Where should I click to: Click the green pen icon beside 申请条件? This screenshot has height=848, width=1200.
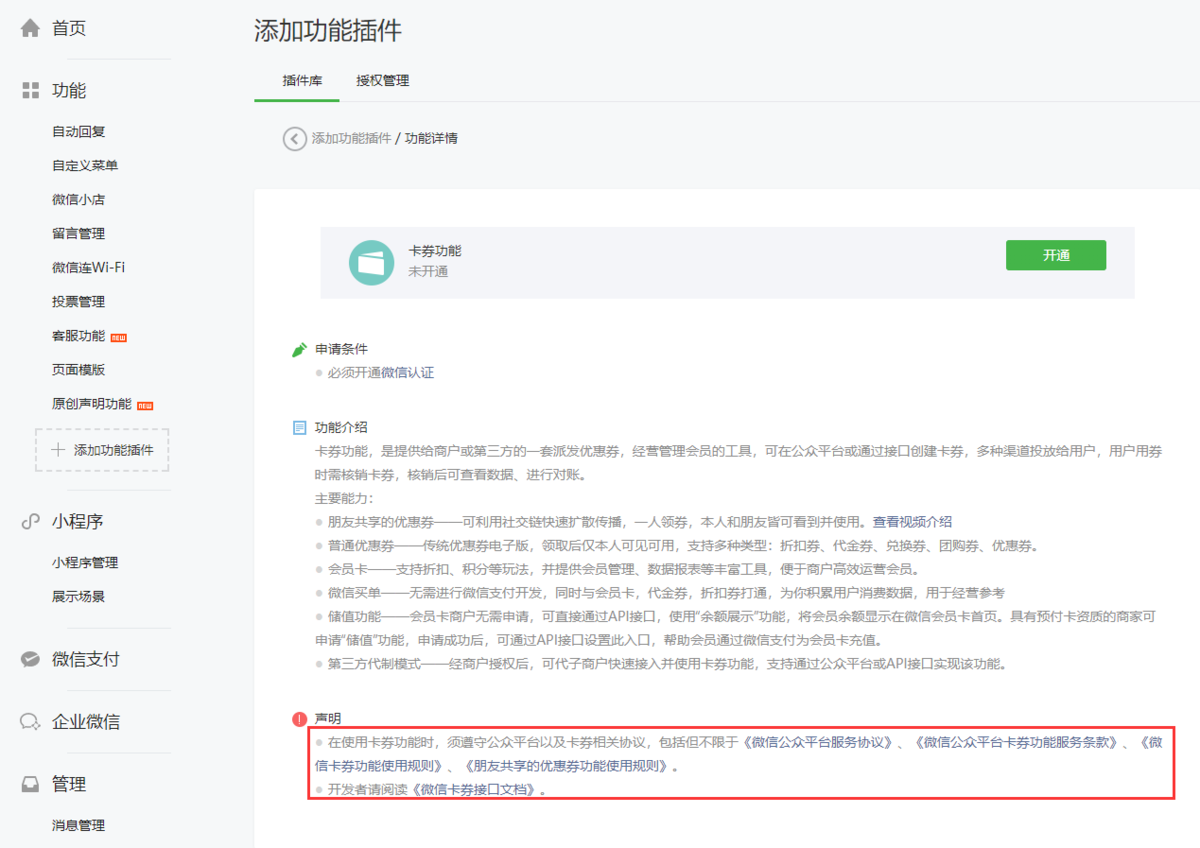coord(299,349)
